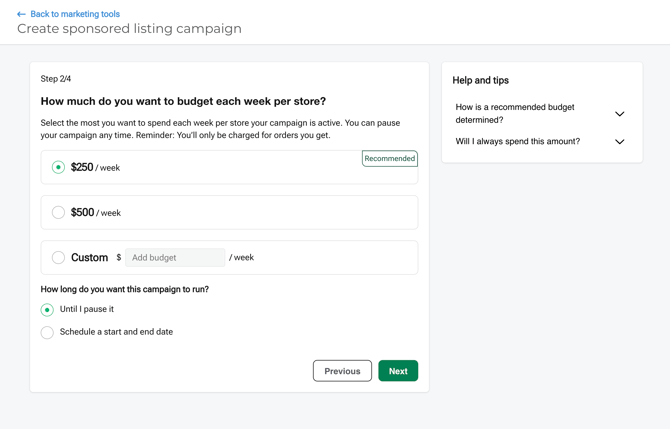Image resolution: width=670 pixels, height=429 pixels.
Task: Choose the Custom budget radio button
Action: tap(58, 258)
